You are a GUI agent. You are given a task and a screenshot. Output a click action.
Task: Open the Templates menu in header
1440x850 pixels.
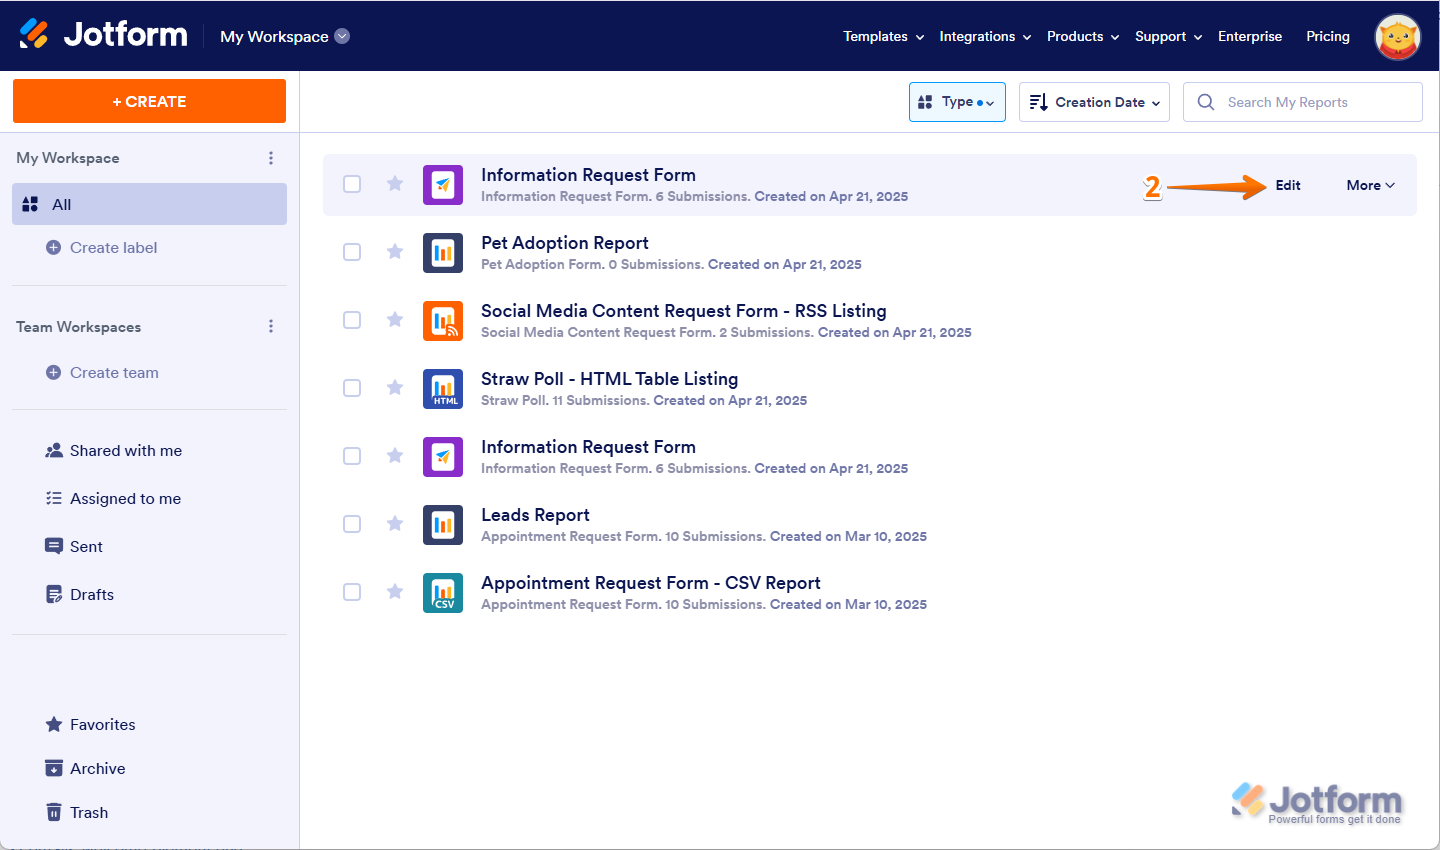coord(883,36)
